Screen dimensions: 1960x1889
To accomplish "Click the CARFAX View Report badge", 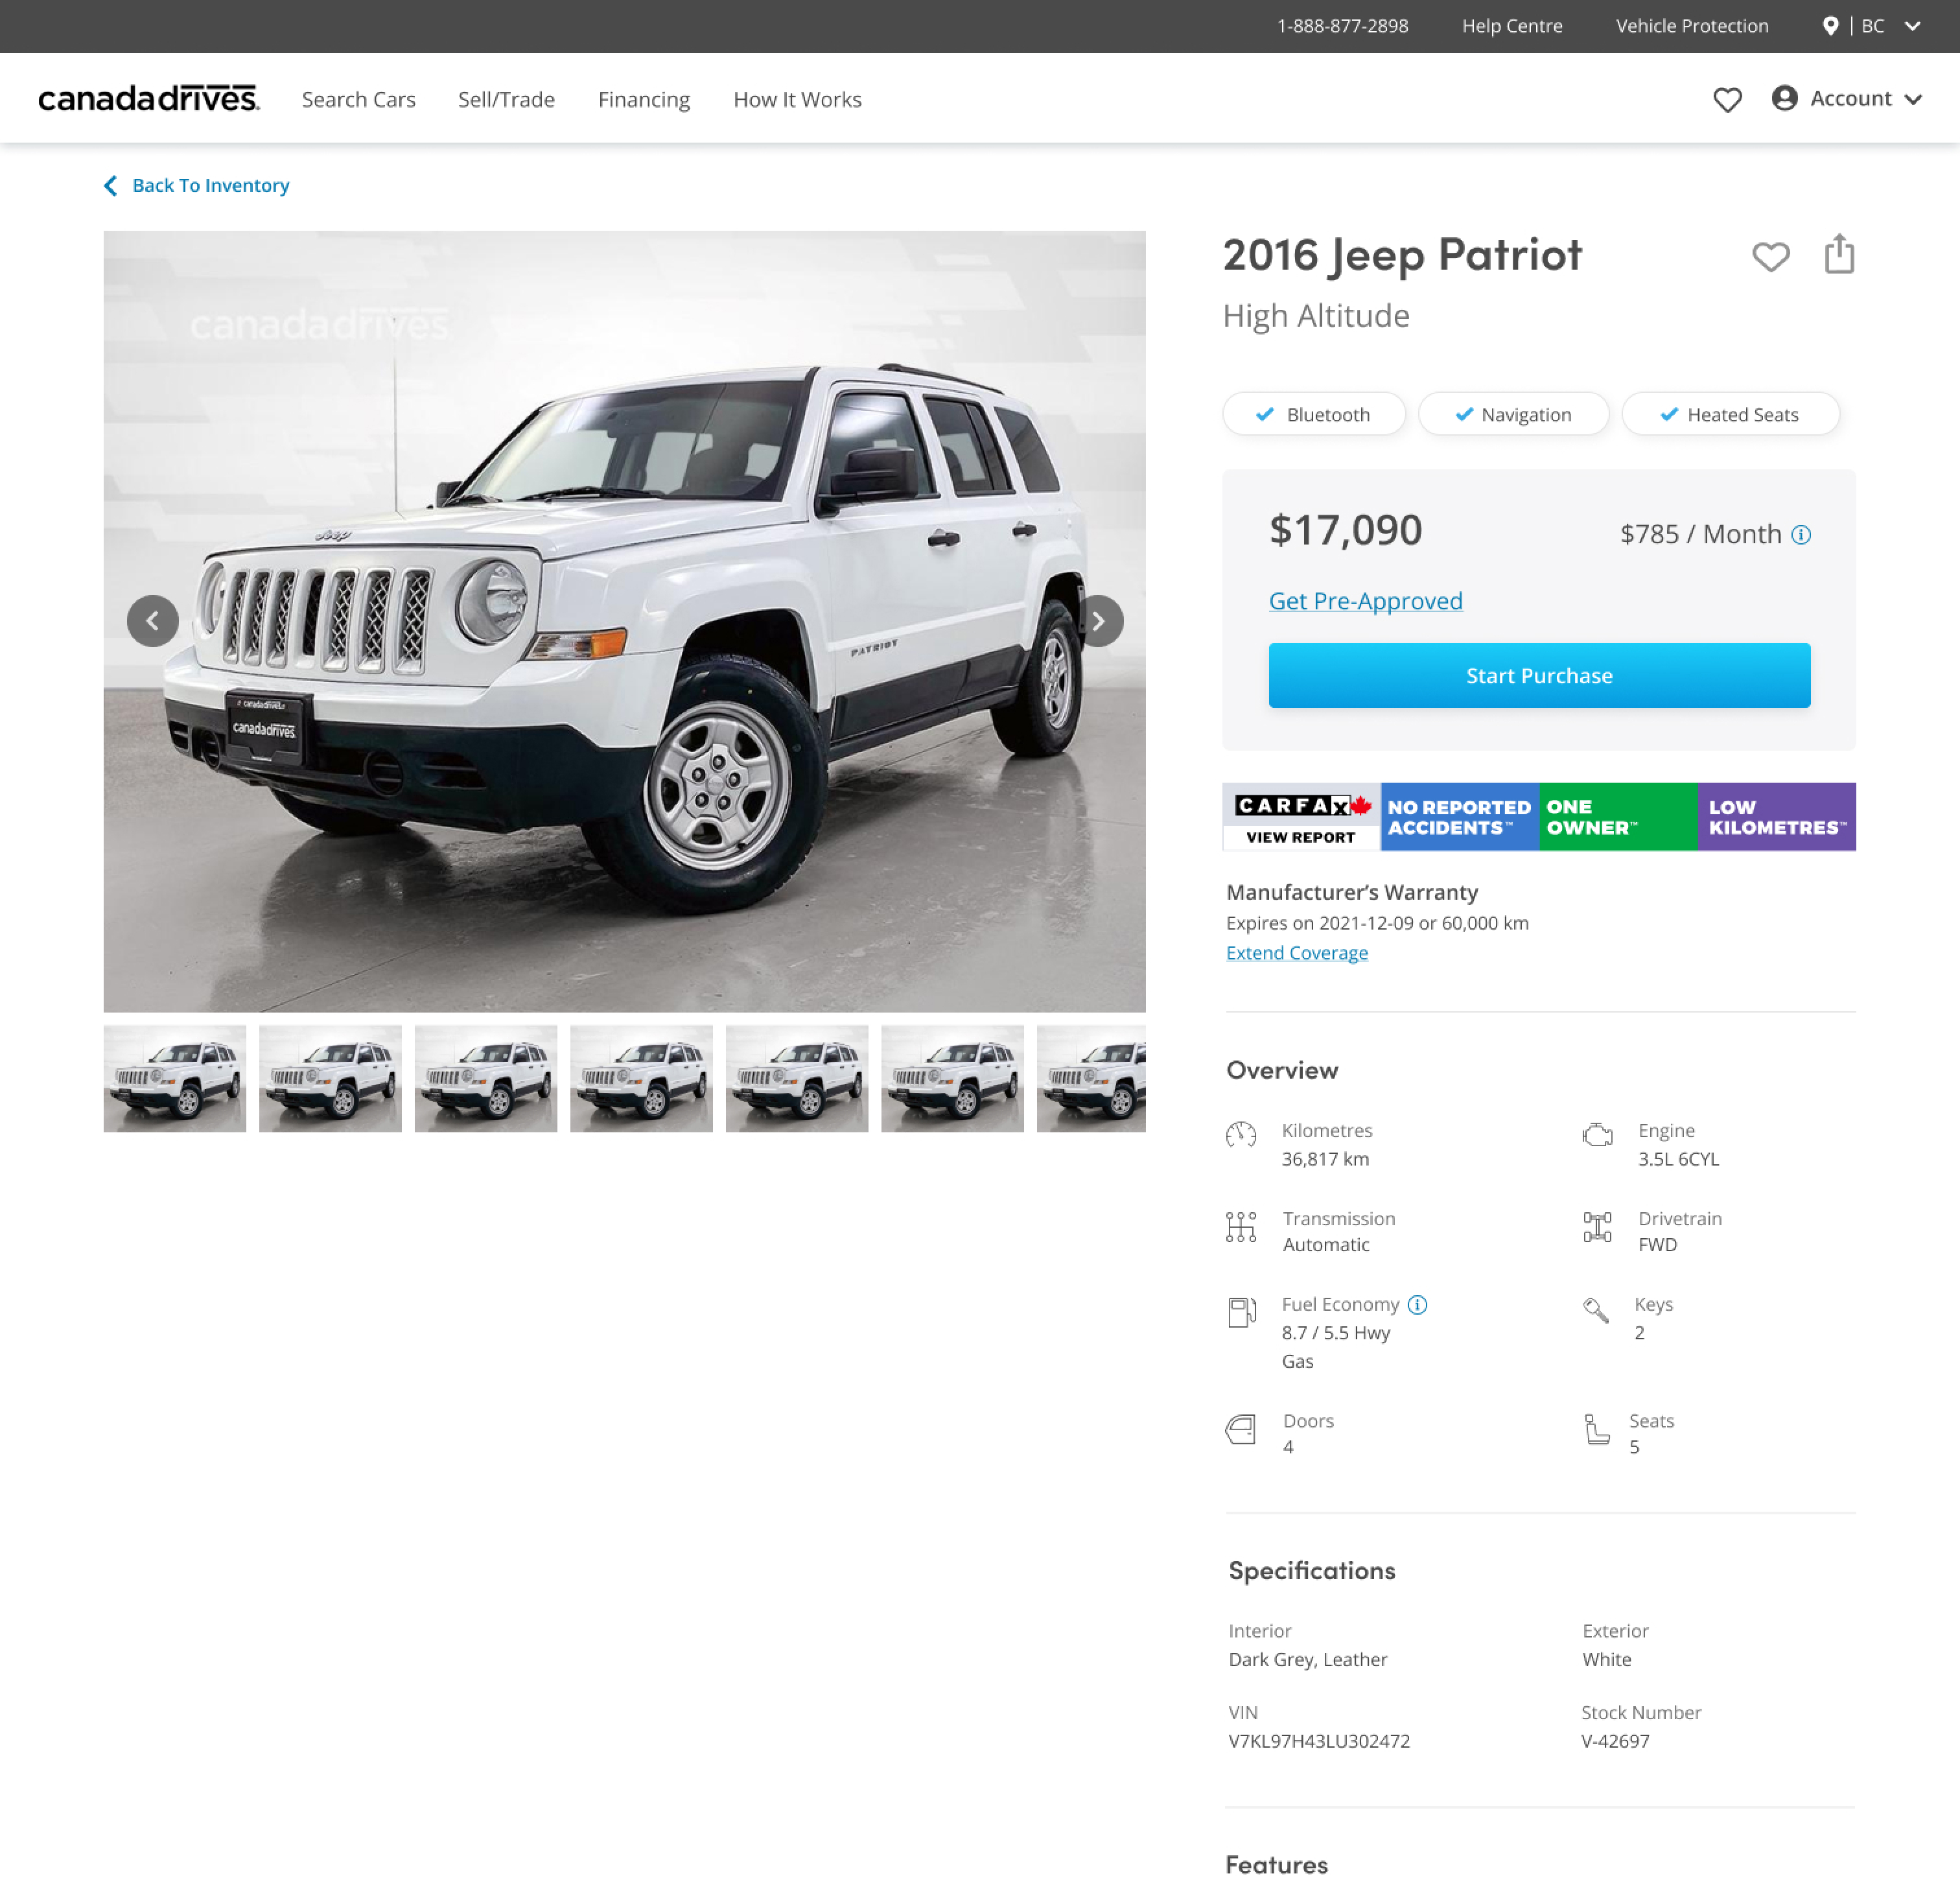I will click(1301, 816).
